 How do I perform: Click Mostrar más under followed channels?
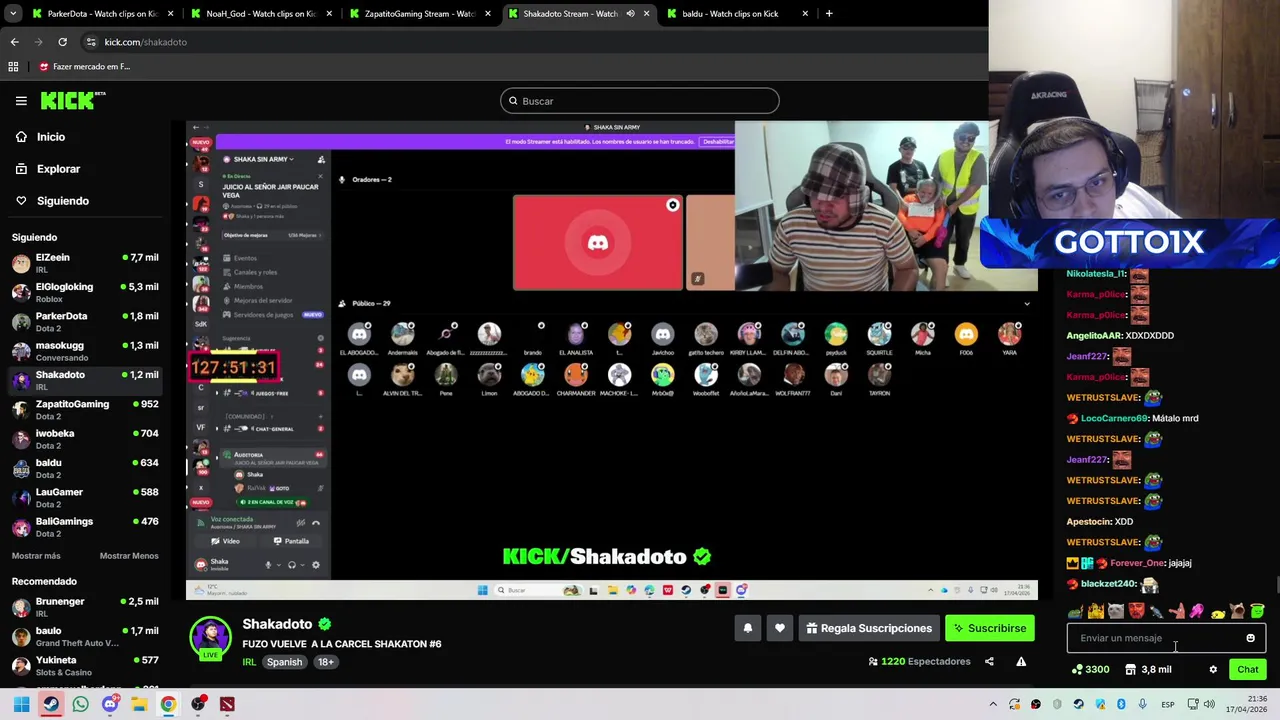36,556
